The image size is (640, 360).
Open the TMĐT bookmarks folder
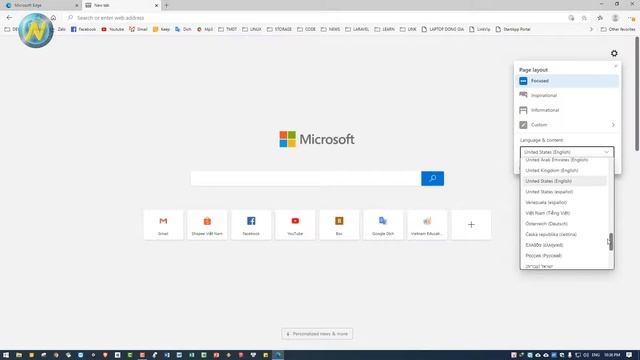227,29
